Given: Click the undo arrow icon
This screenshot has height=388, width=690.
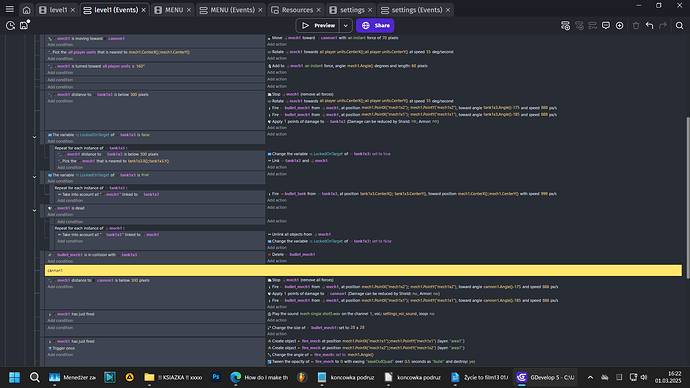Looking at the screenshot, I should click(x=650, y=26).
